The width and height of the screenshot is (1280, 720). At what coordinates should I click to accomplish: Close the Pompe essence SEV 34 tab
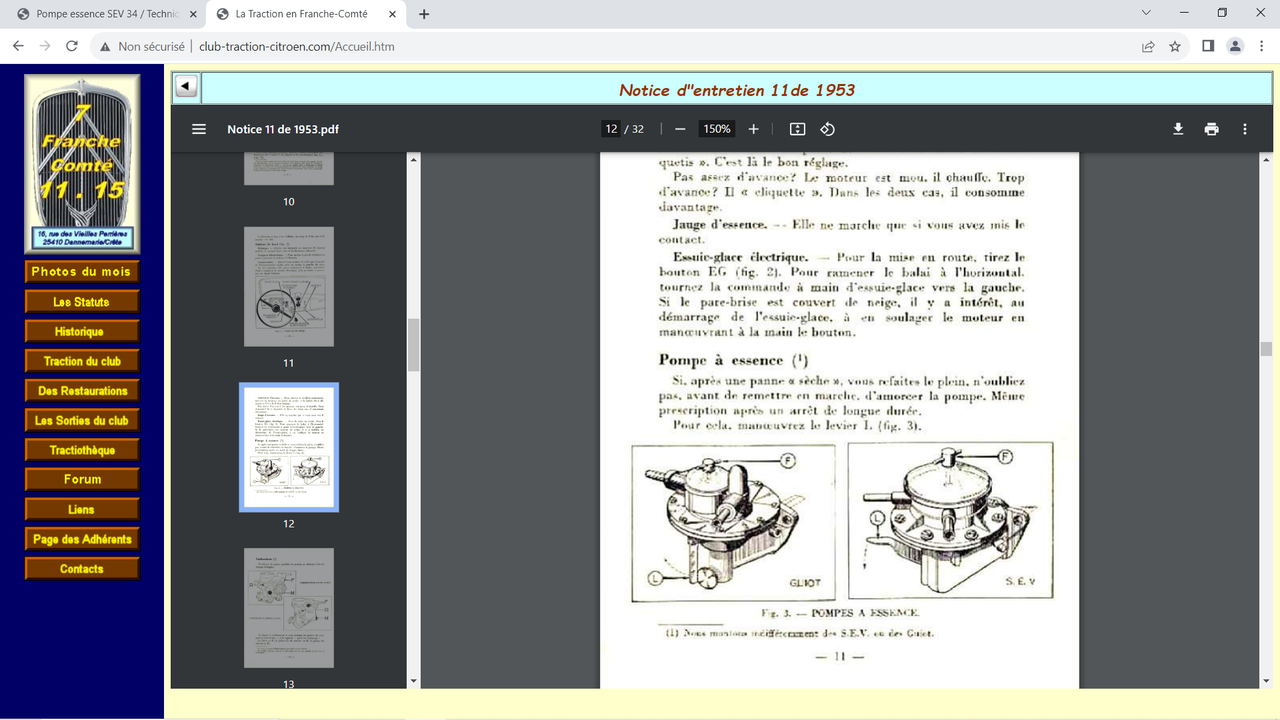pyautogui.click(x=193, y=14)
